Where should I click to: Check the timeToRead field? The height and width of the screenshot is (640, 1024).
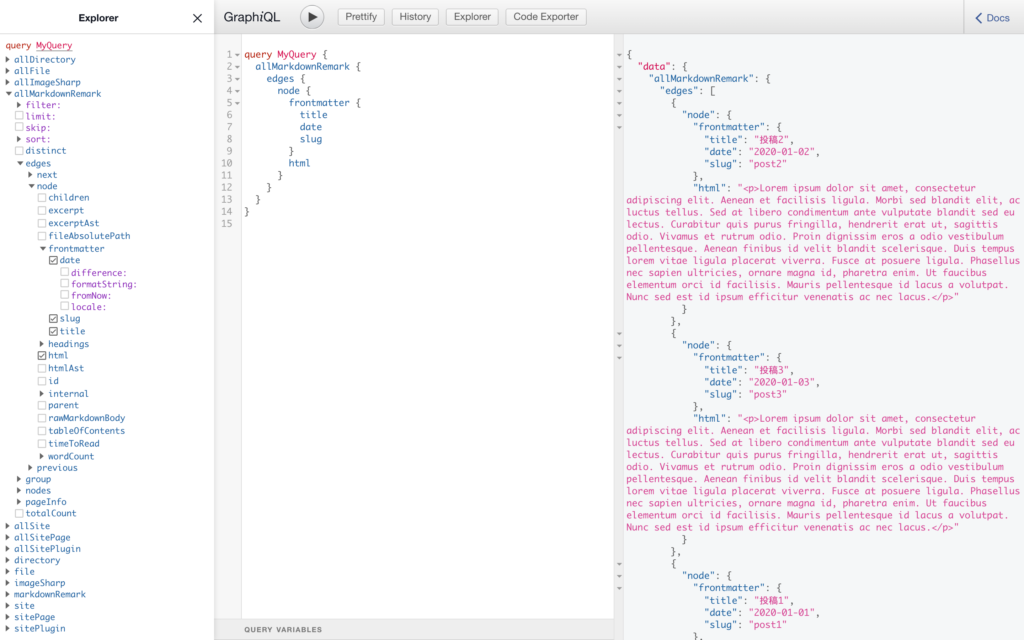[x=42, y=443]
